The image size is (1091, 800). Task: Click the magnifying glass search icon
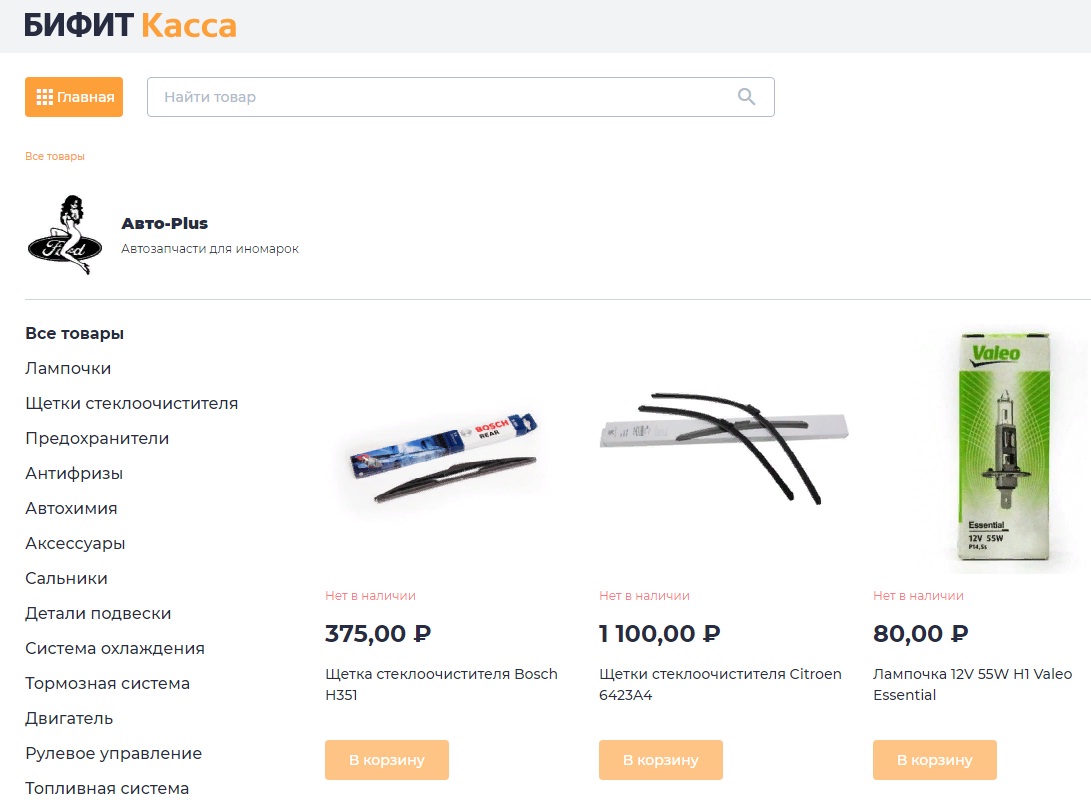pos(746,97)
